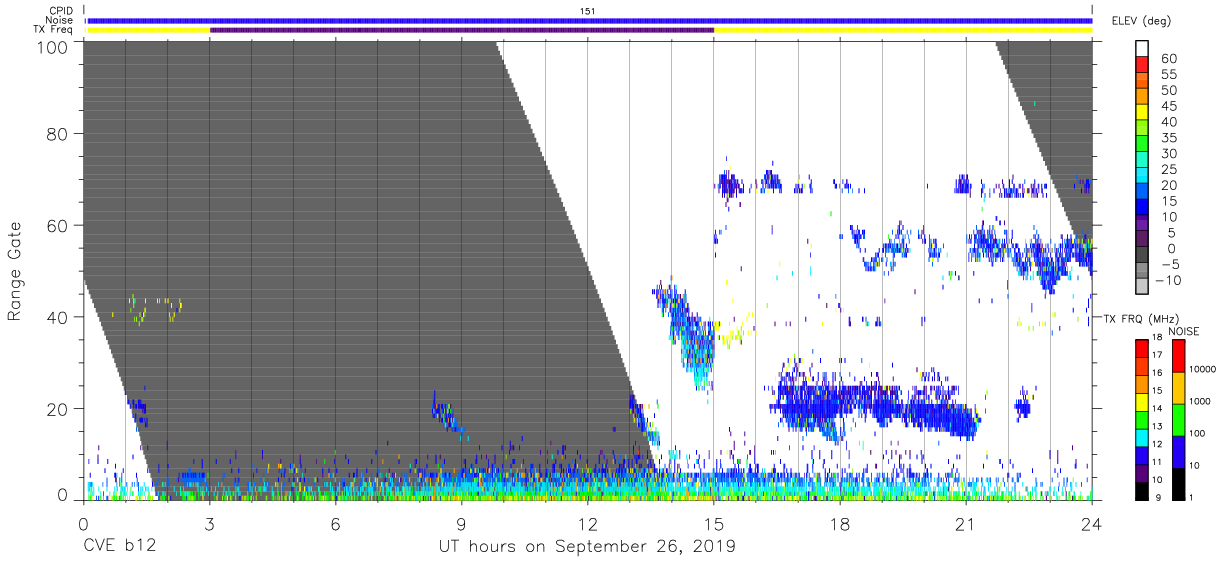Viewport: 1228px width, 567px height.
Task: Click the ELEV (deg) colorbar title
Action: click(x=1142, y=21)
